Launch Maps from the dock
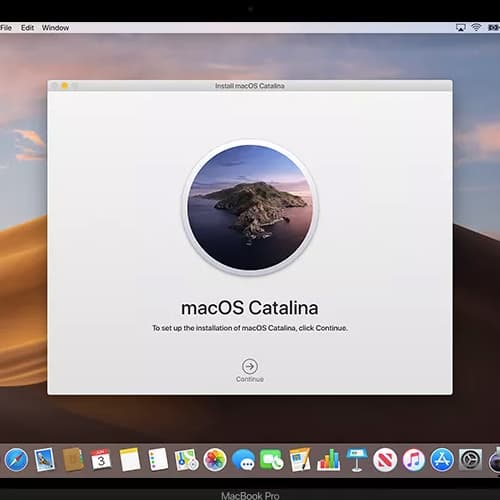This screenshot has width=500, height=500. (187, 460)
